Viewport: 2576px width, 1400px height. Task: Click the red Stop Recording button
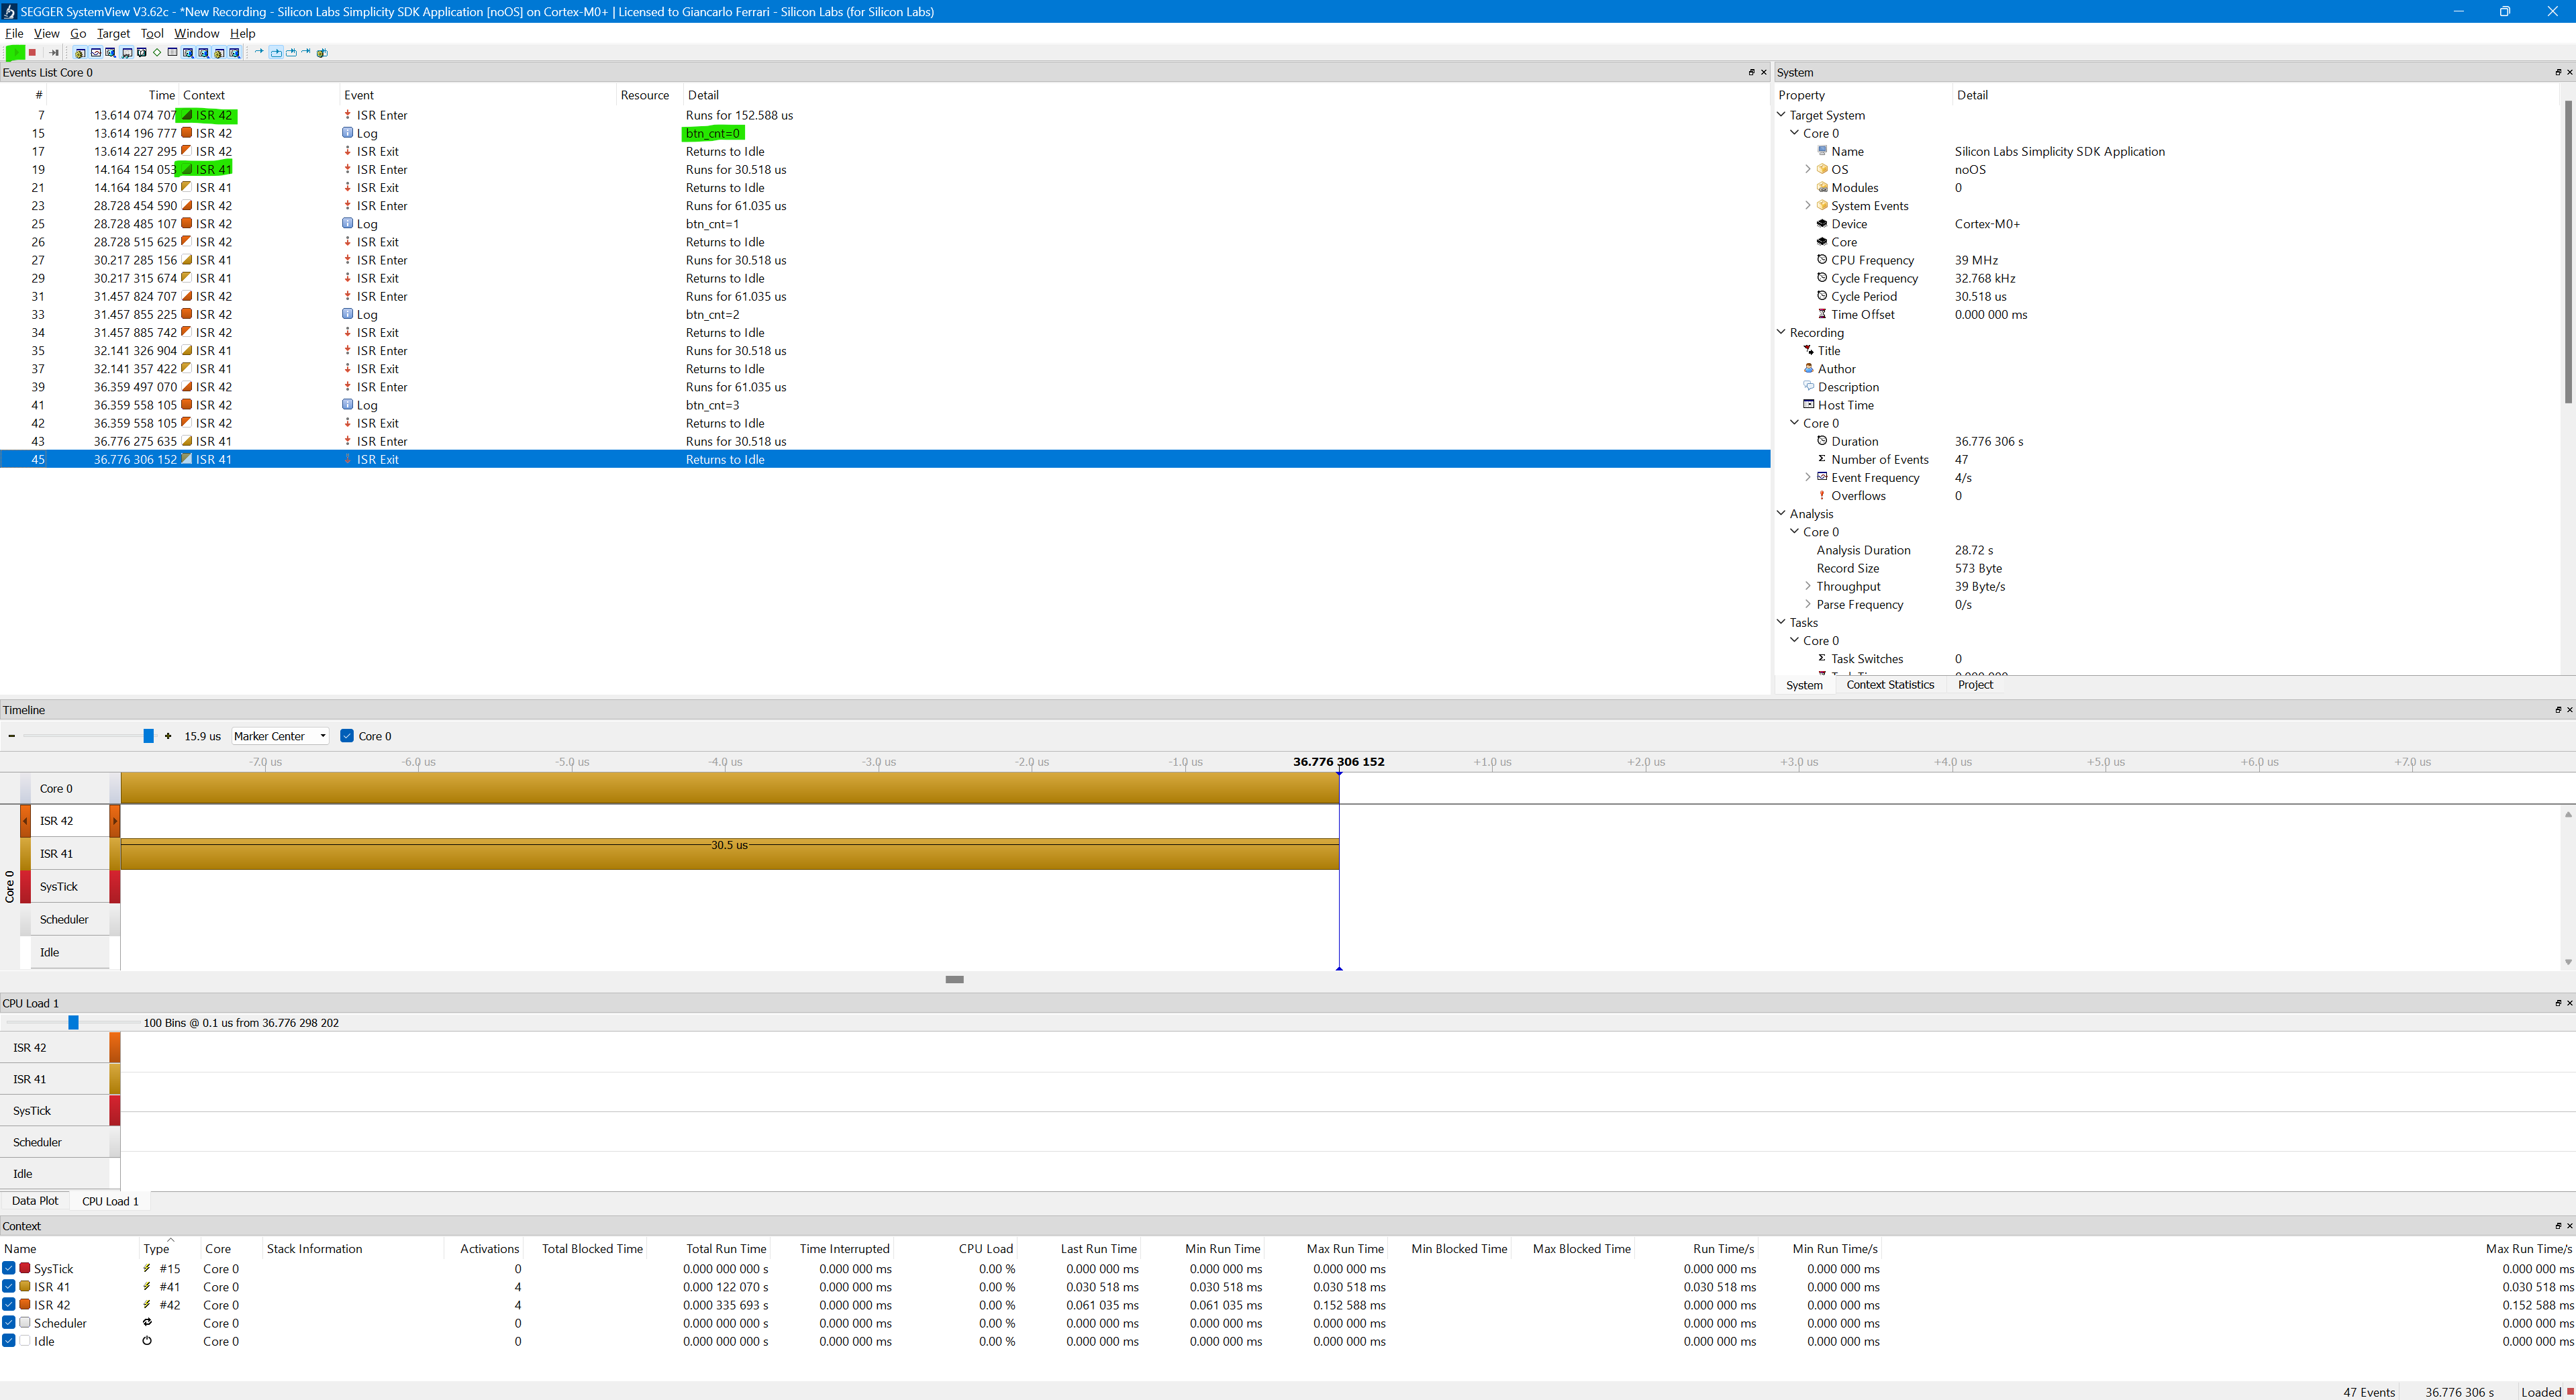pyautogui.click(x=32, y=53)
